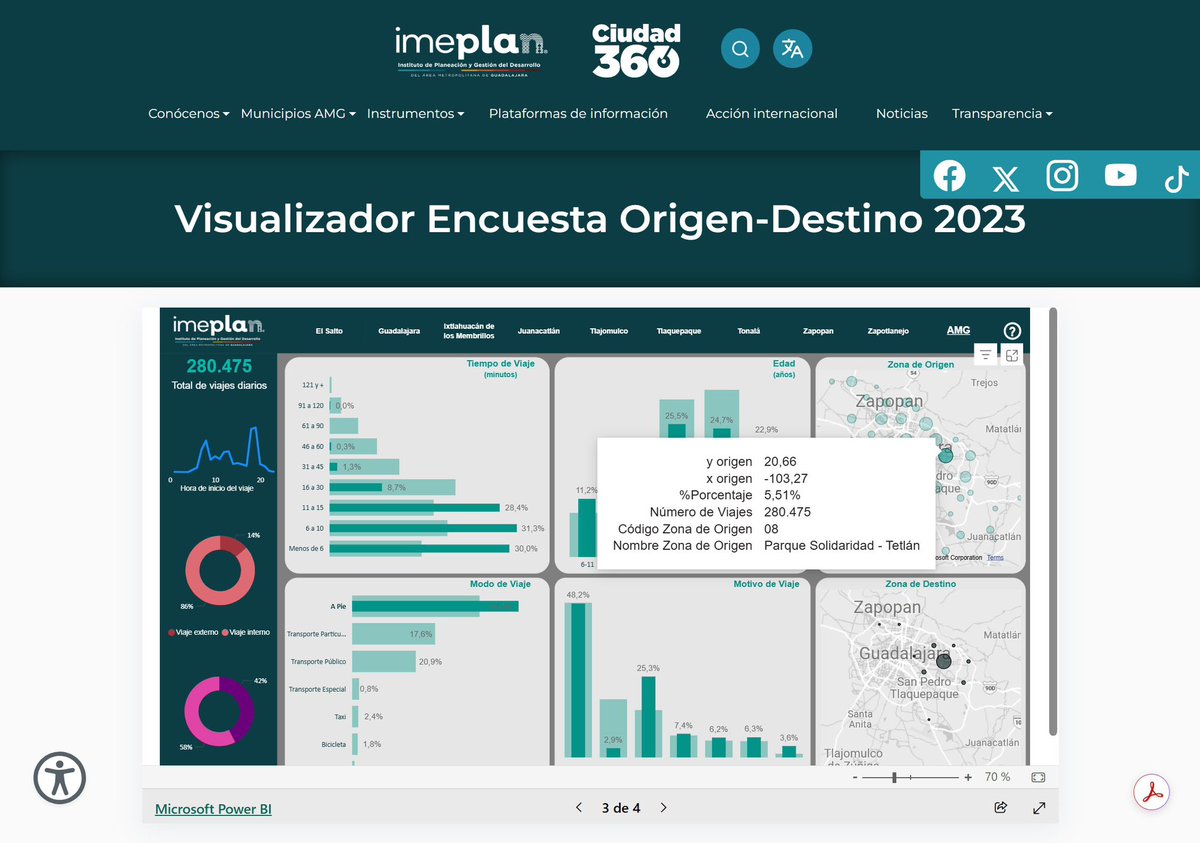Select El Salto municipality tab

329,331
